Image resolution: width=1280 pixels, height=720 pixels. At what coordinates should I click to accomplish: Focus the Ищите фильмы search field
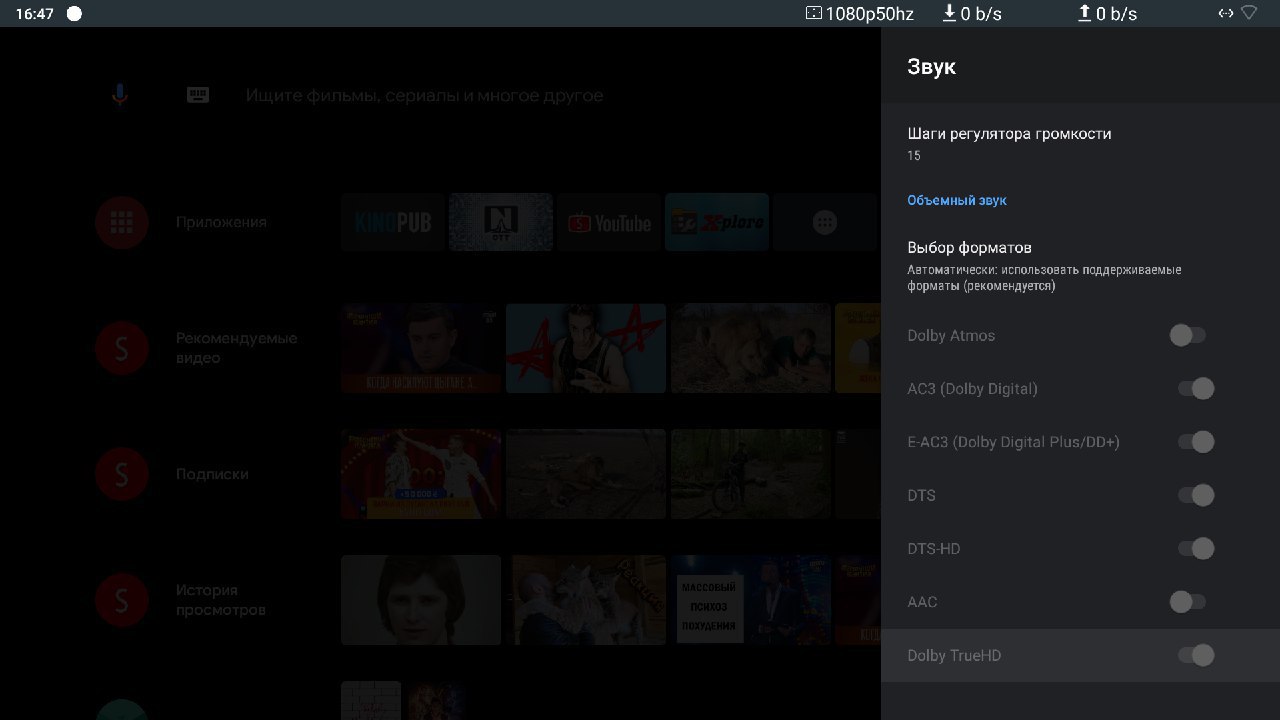(x=424, y=96)
